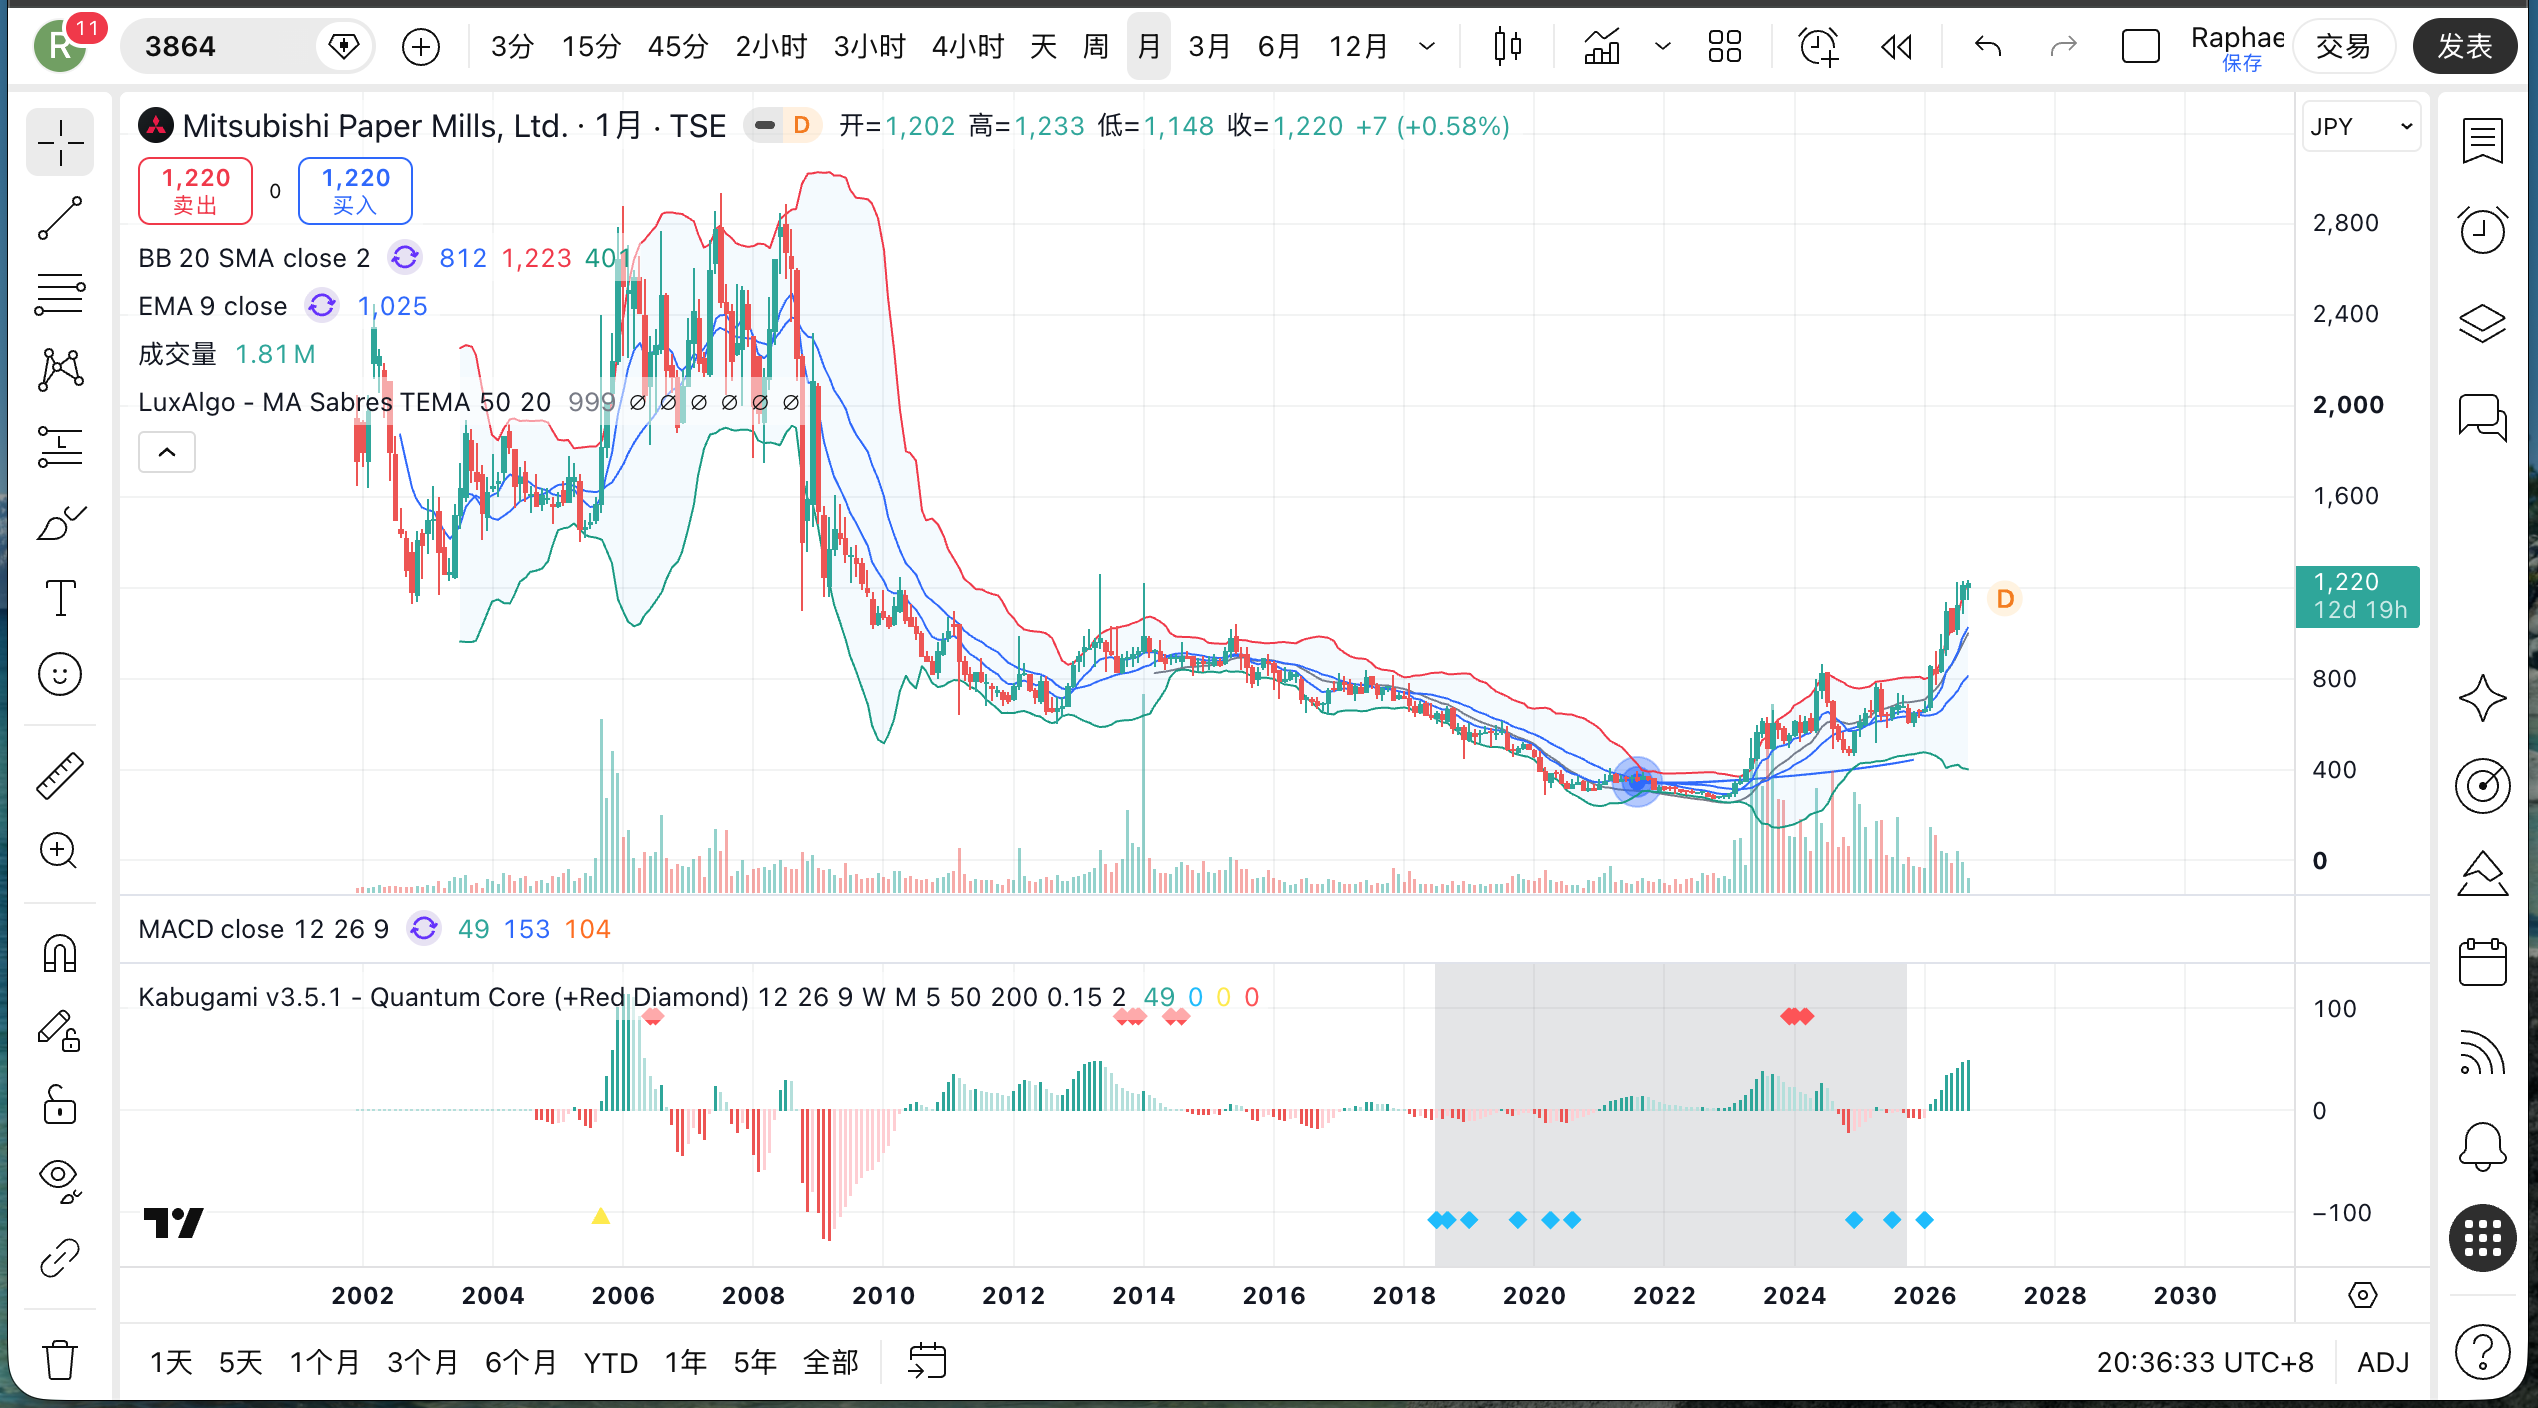Toggle ADJ adjusted price data
2538x1408 pixels.
click(2383, 1362)
